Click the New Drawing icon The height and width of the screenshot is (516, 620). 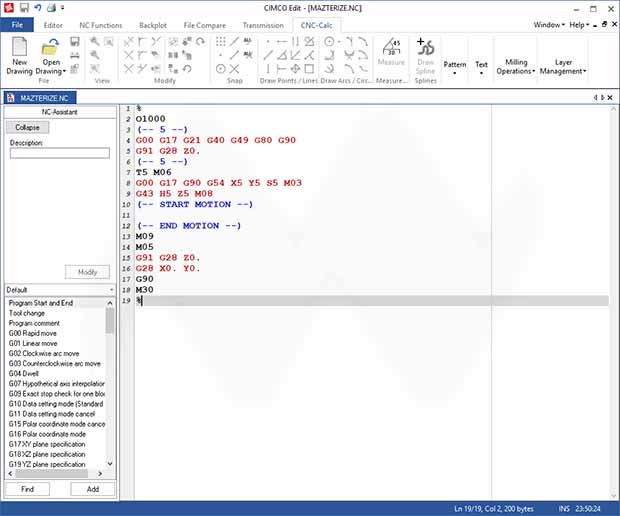tap(19, 47)
